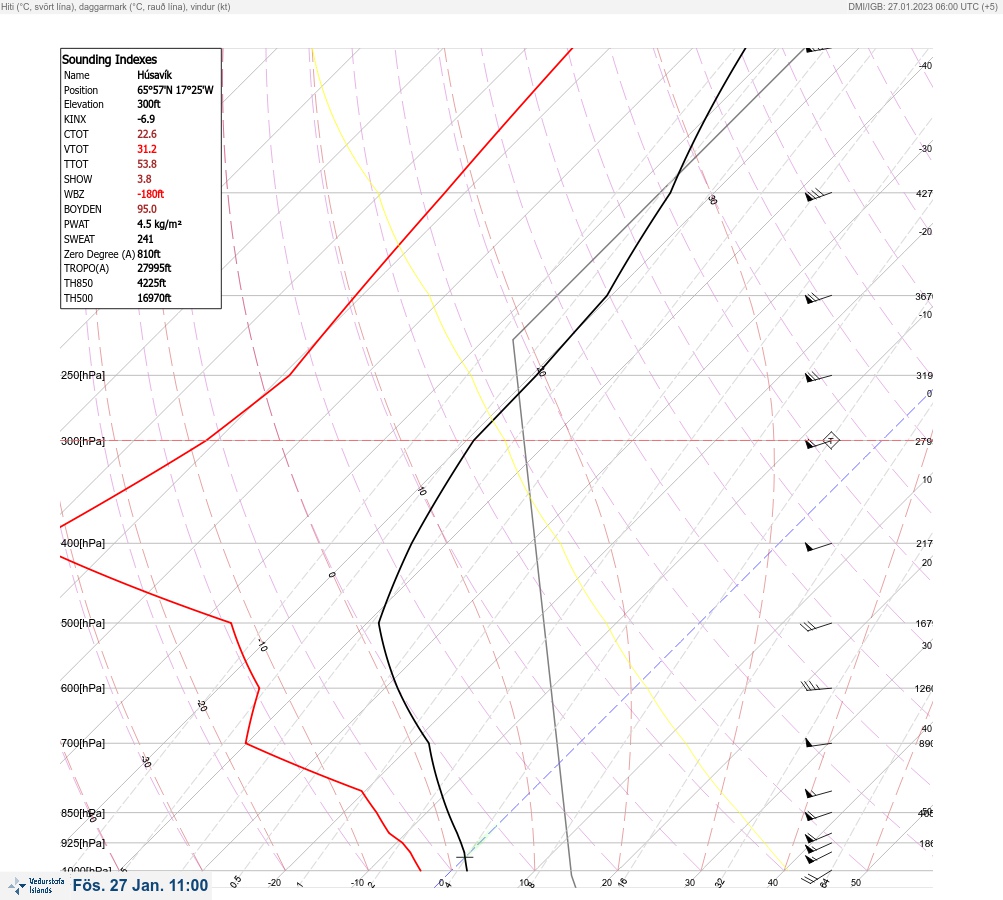
Task: Click the date label 'Fös. 27 Jan. 11:00'
Action: click(x=140, y=885)
